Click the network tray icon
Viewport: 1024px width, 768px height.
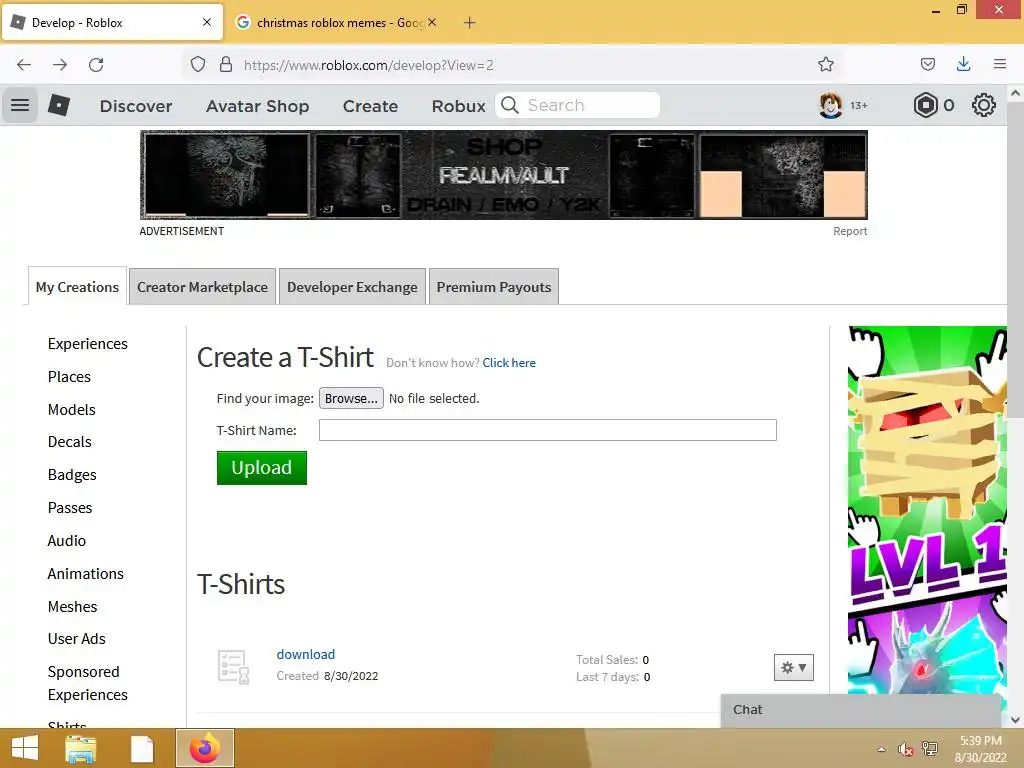tap(930, 749)
